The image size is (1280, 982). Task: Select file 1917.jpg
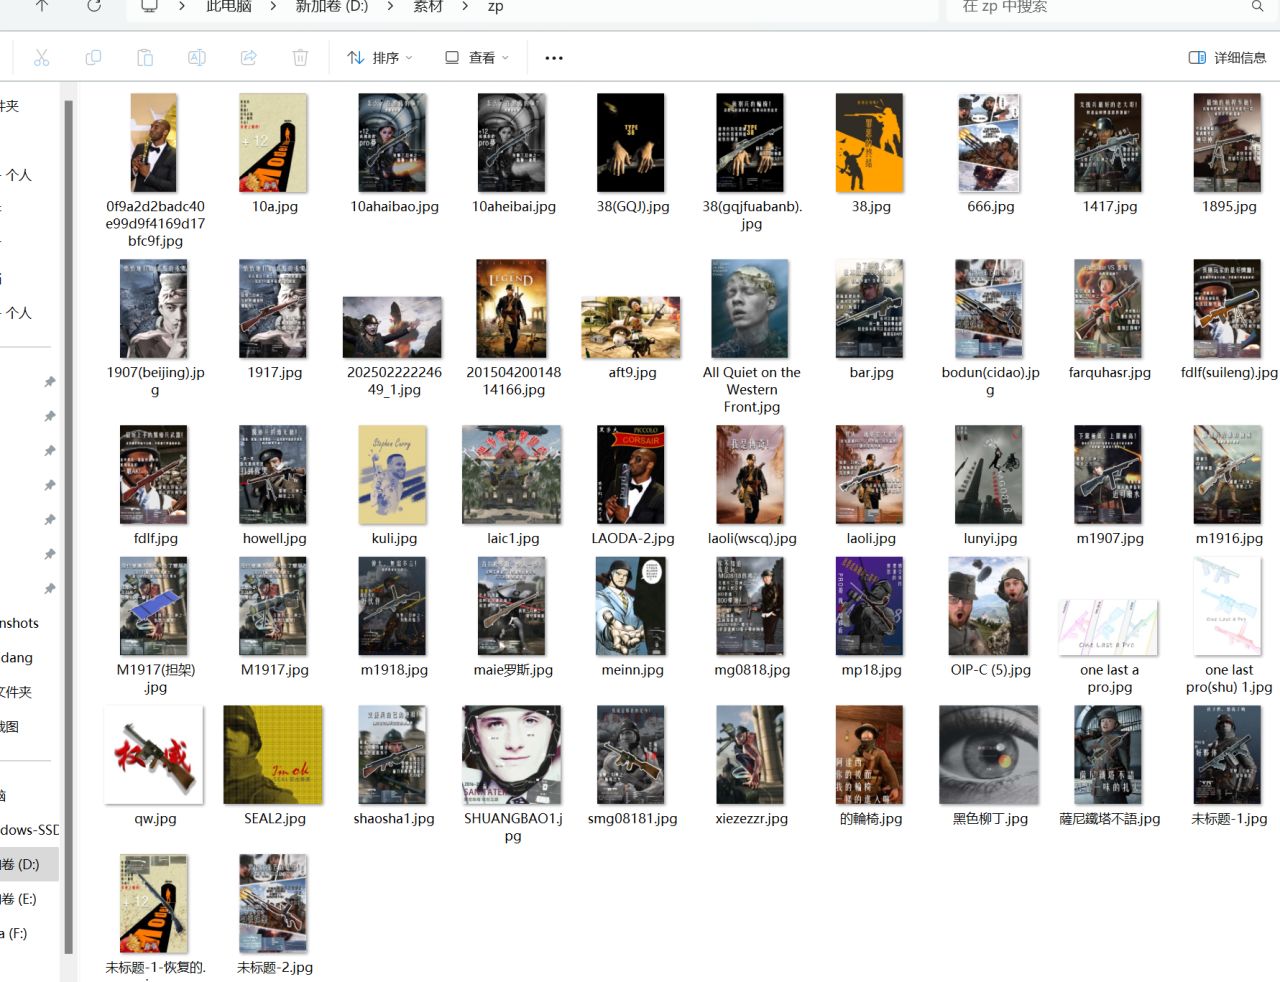pyautogui.click(x=274, y=320)
